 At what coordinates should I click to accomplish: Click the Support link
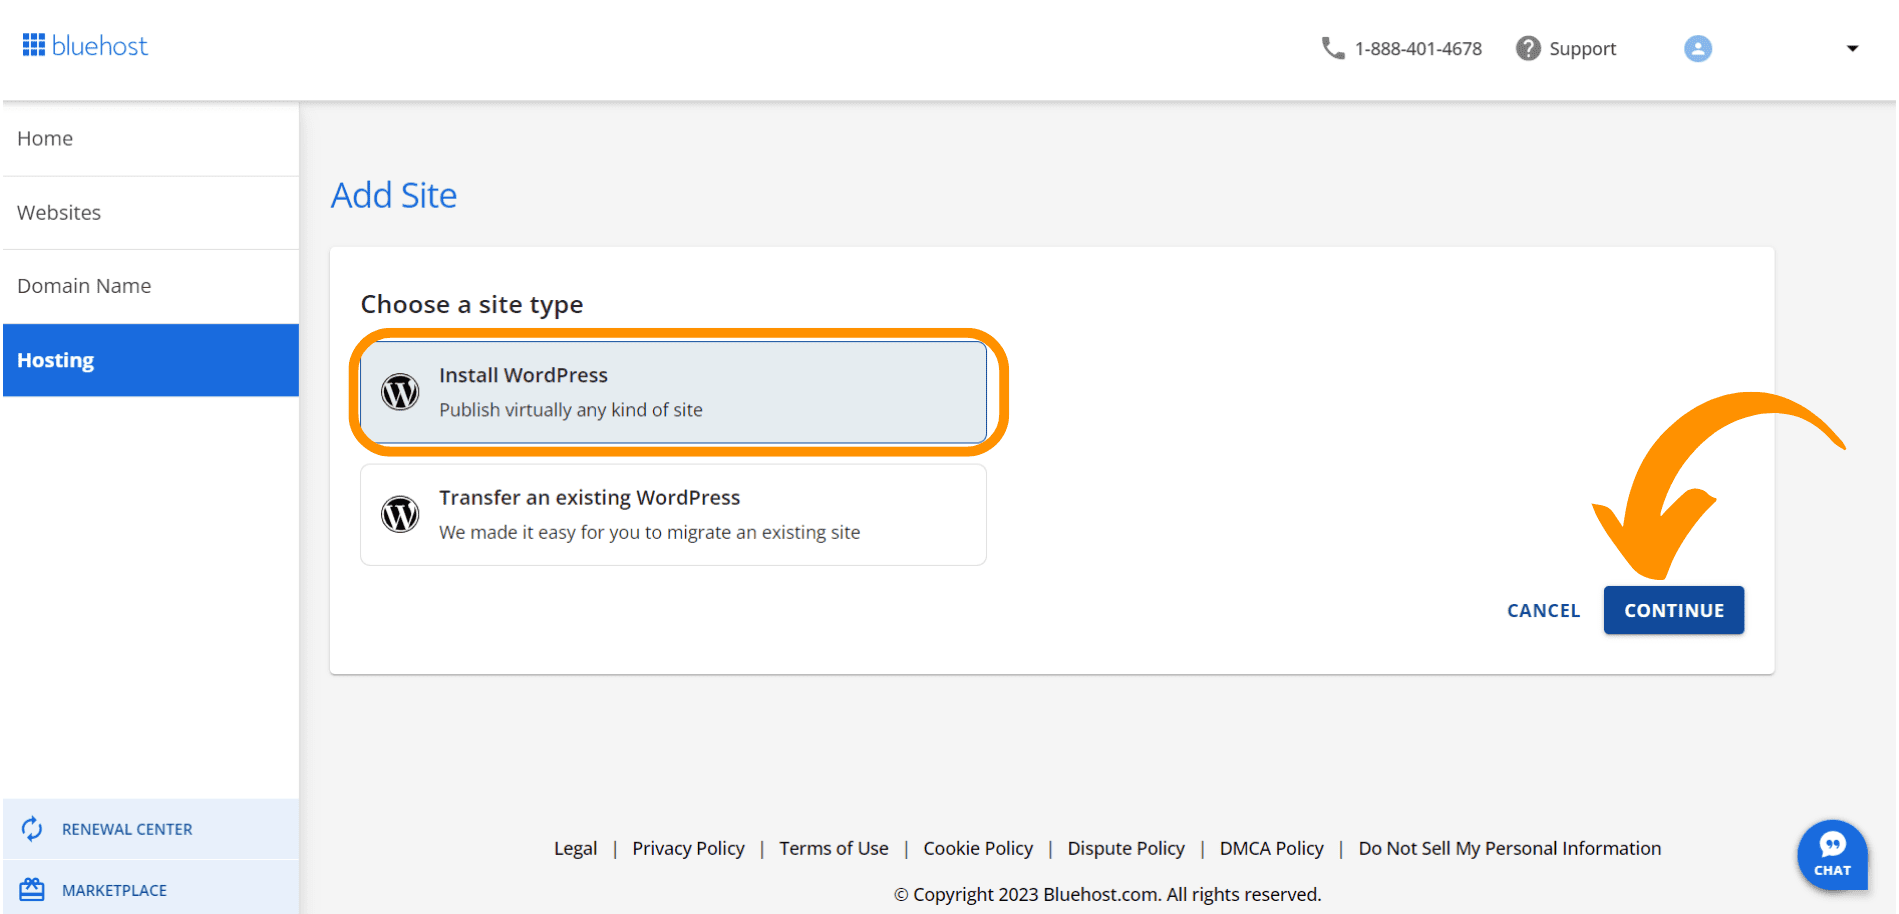[x=1582, y=49]
